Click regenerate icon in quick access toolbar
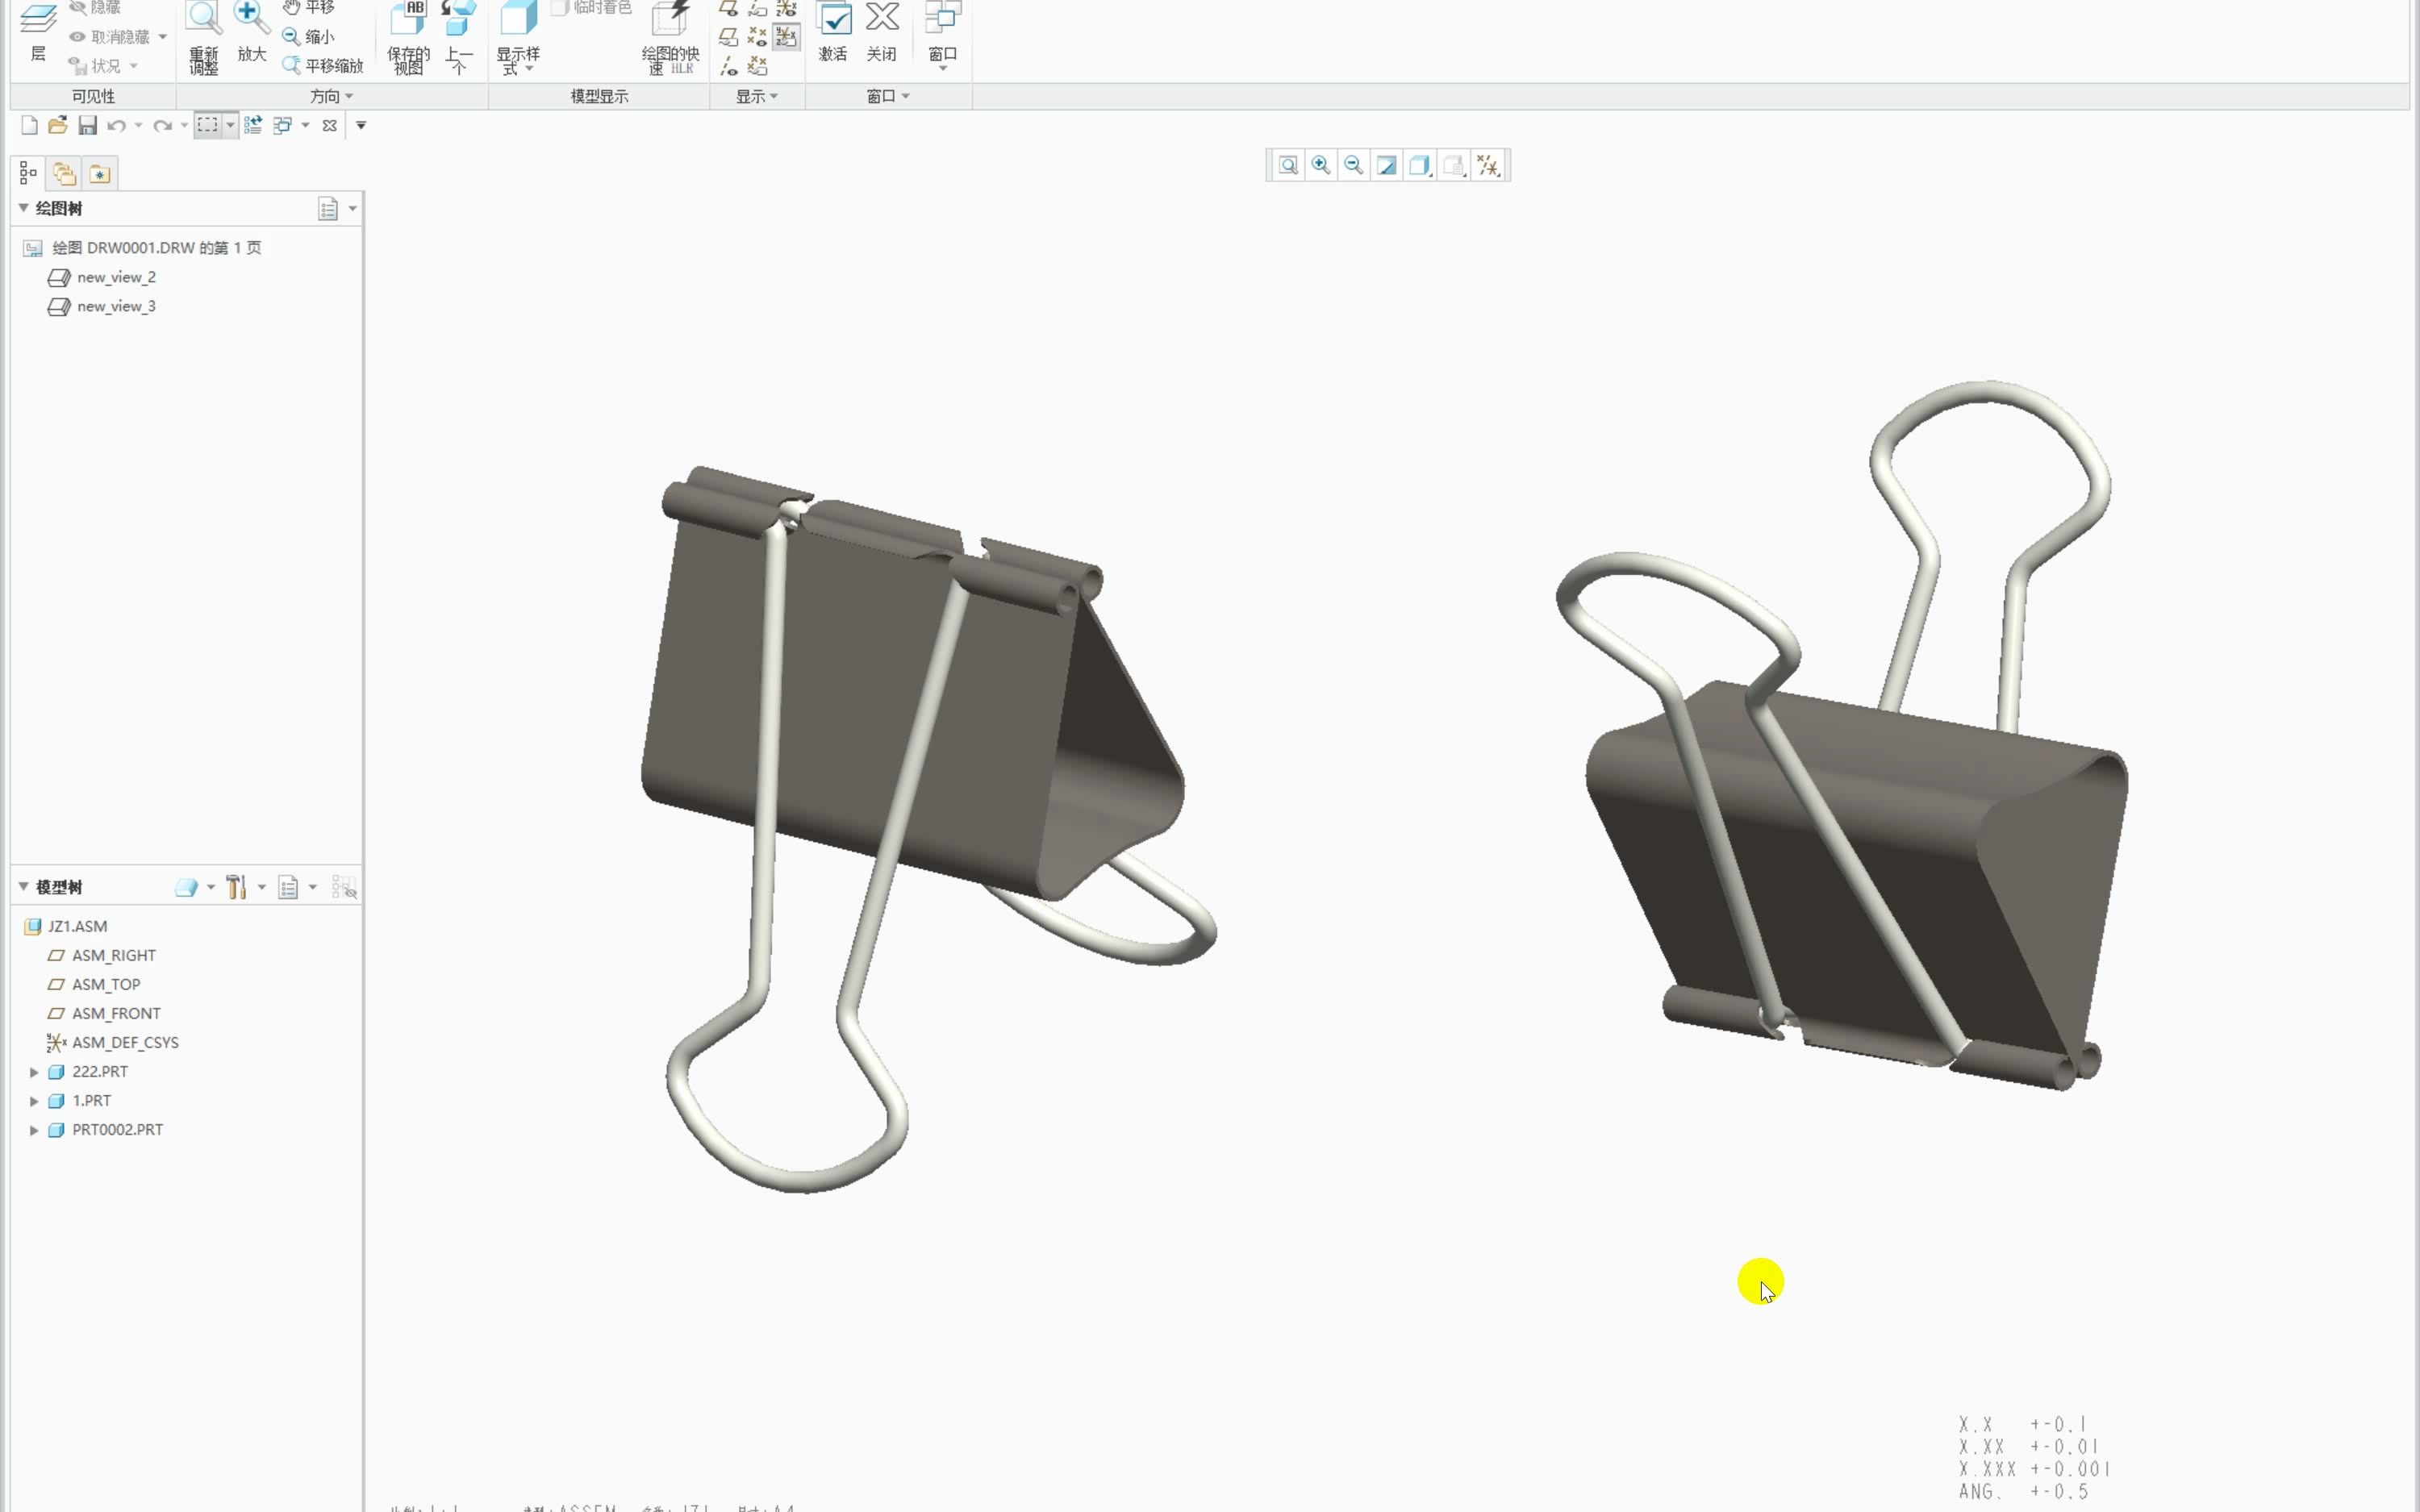Viewport: 2420px width, 1512px height. pyautogui.click(x=253, y=125)
